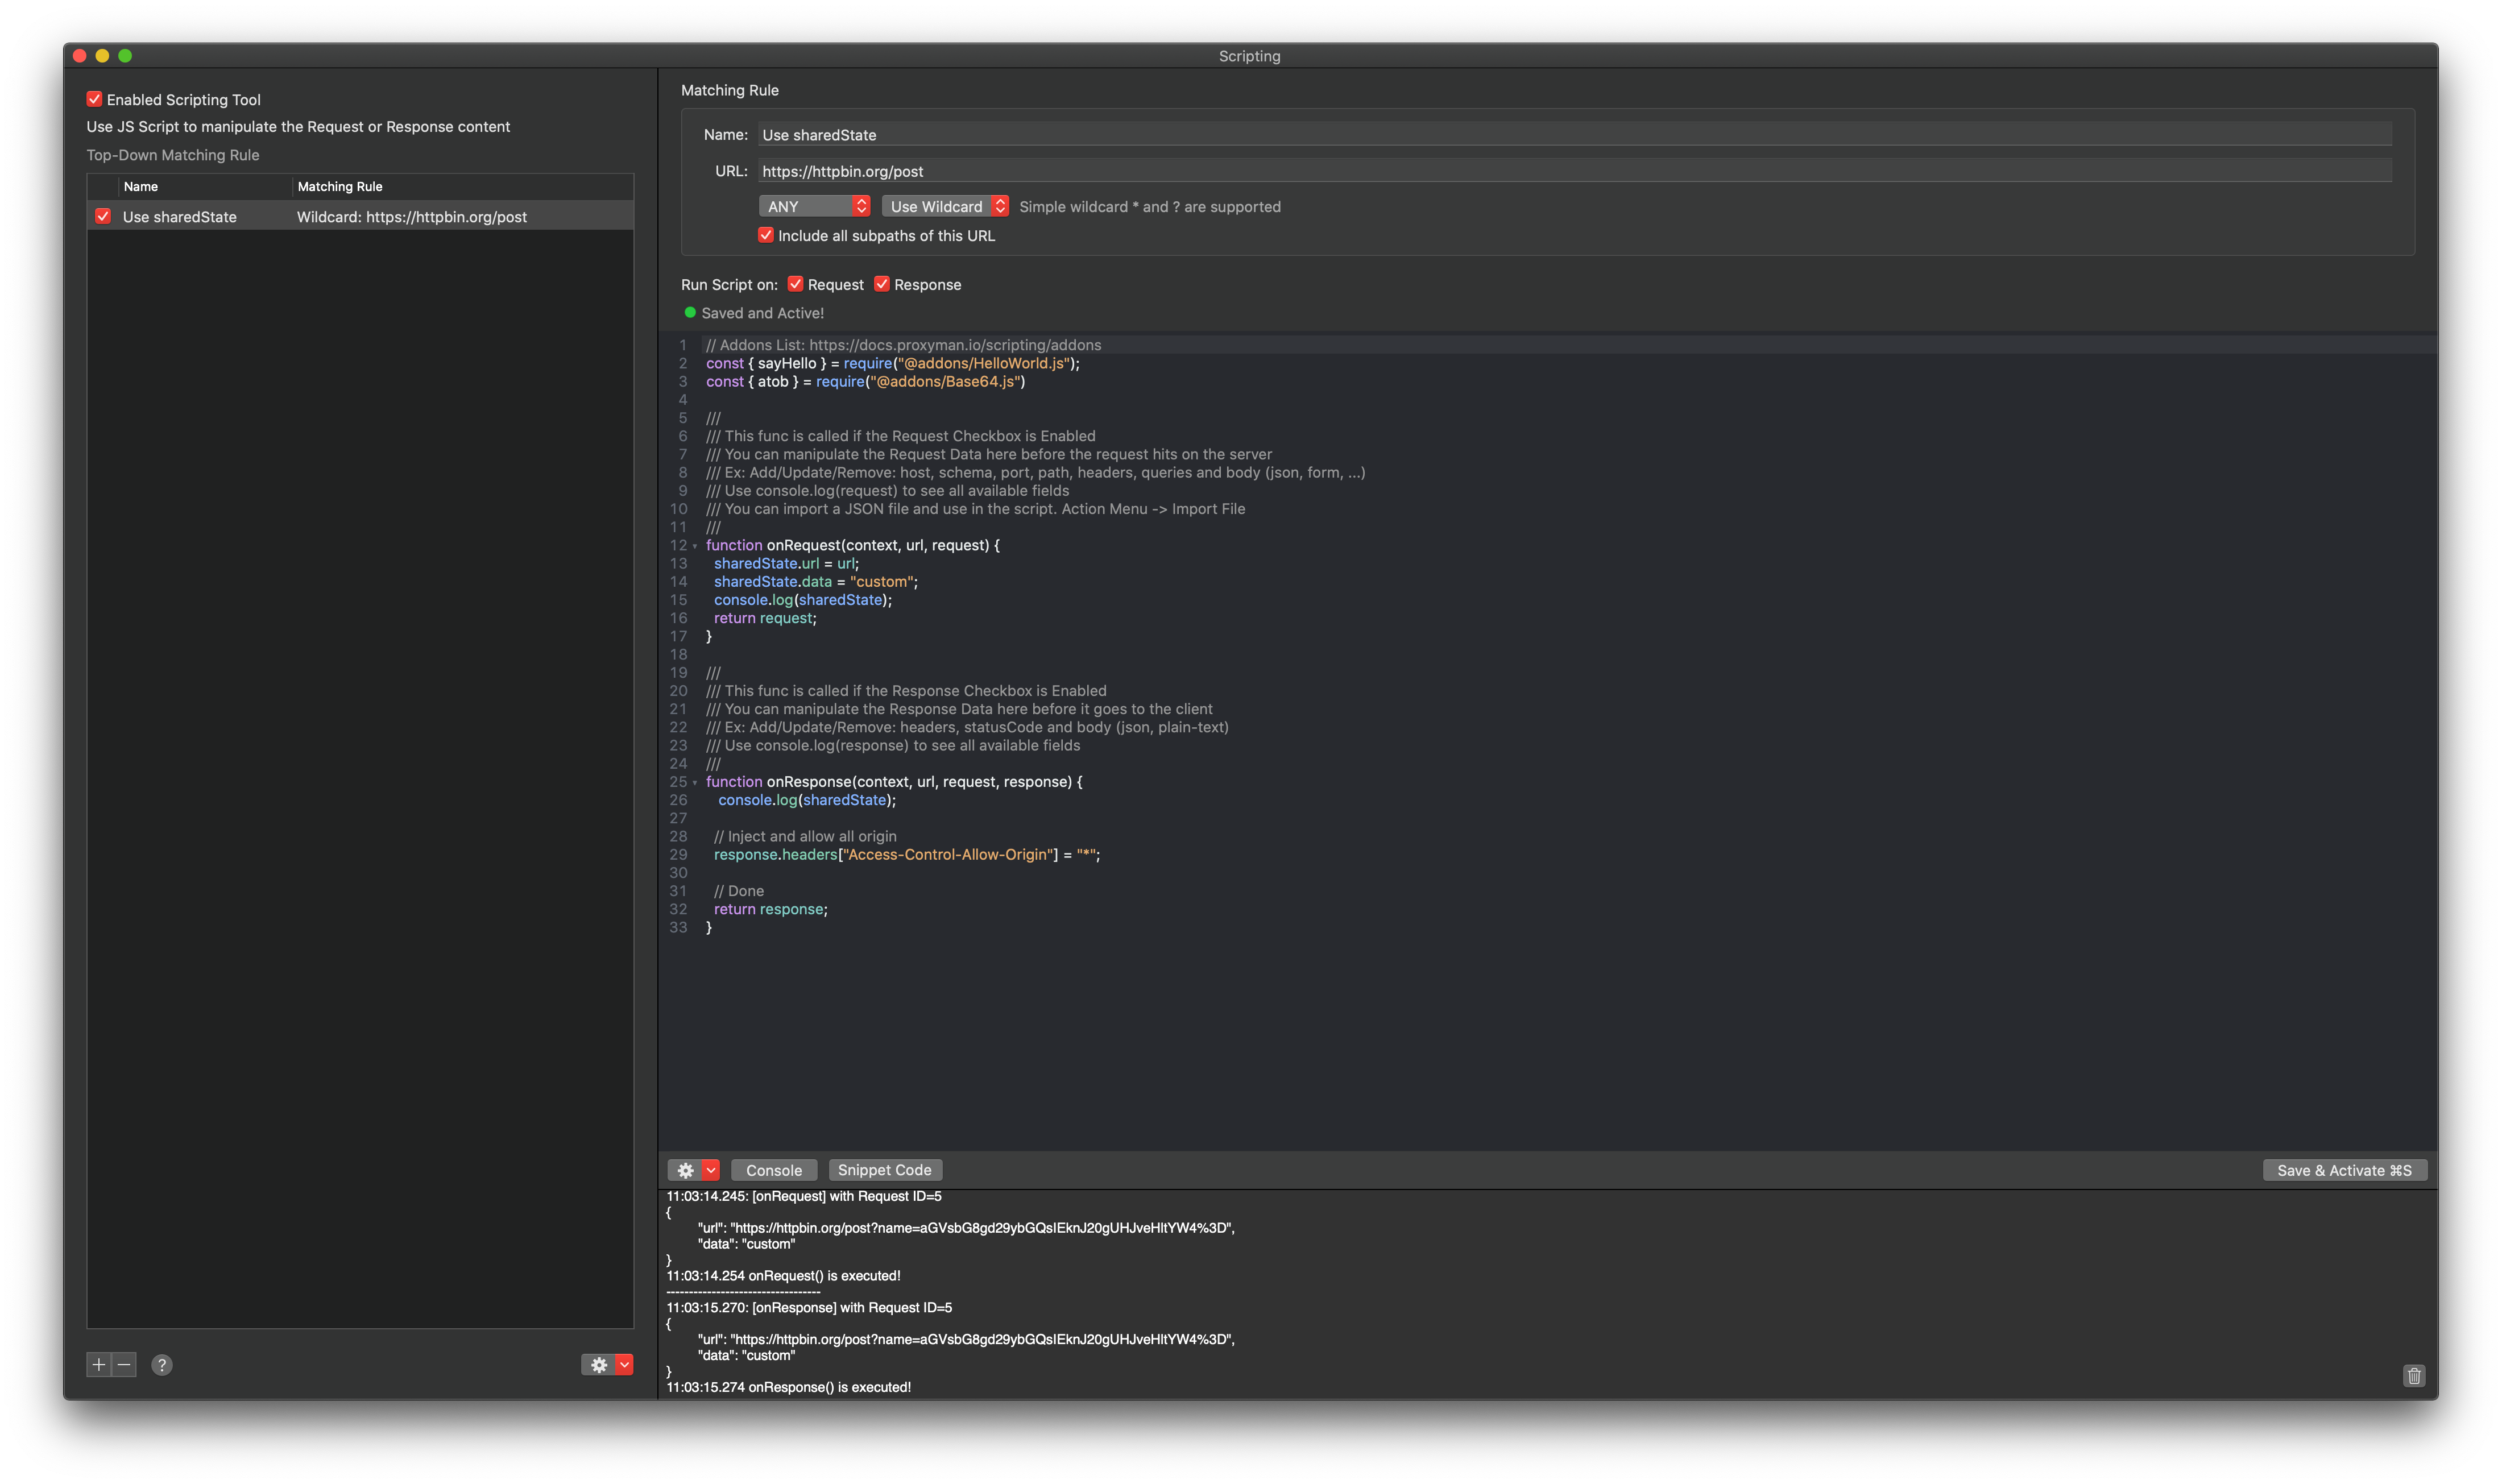
Task: Click the green Saved and Active status dot
Action: 689,312
